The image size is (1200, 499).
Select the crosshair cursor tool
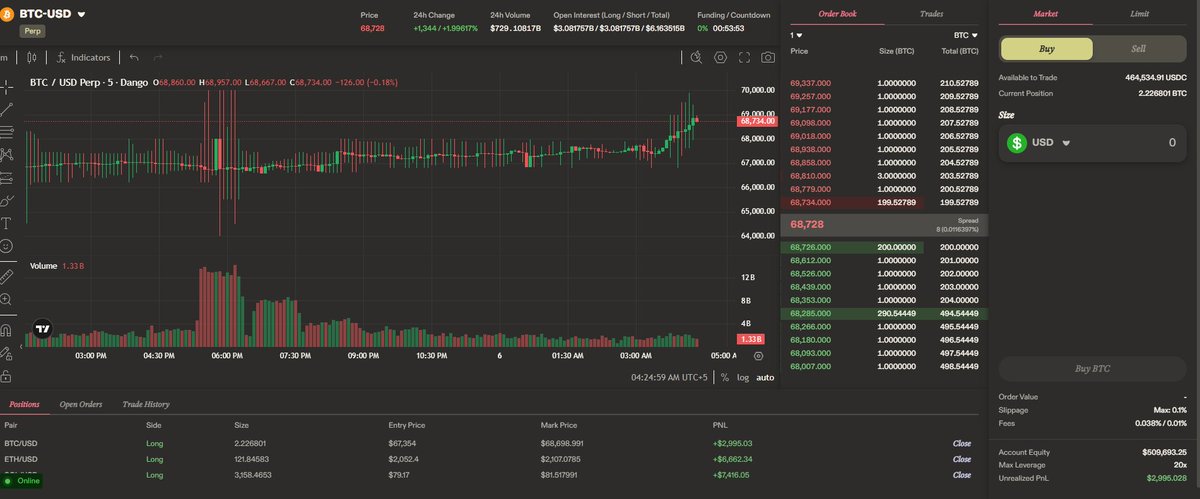pos(7,86)
